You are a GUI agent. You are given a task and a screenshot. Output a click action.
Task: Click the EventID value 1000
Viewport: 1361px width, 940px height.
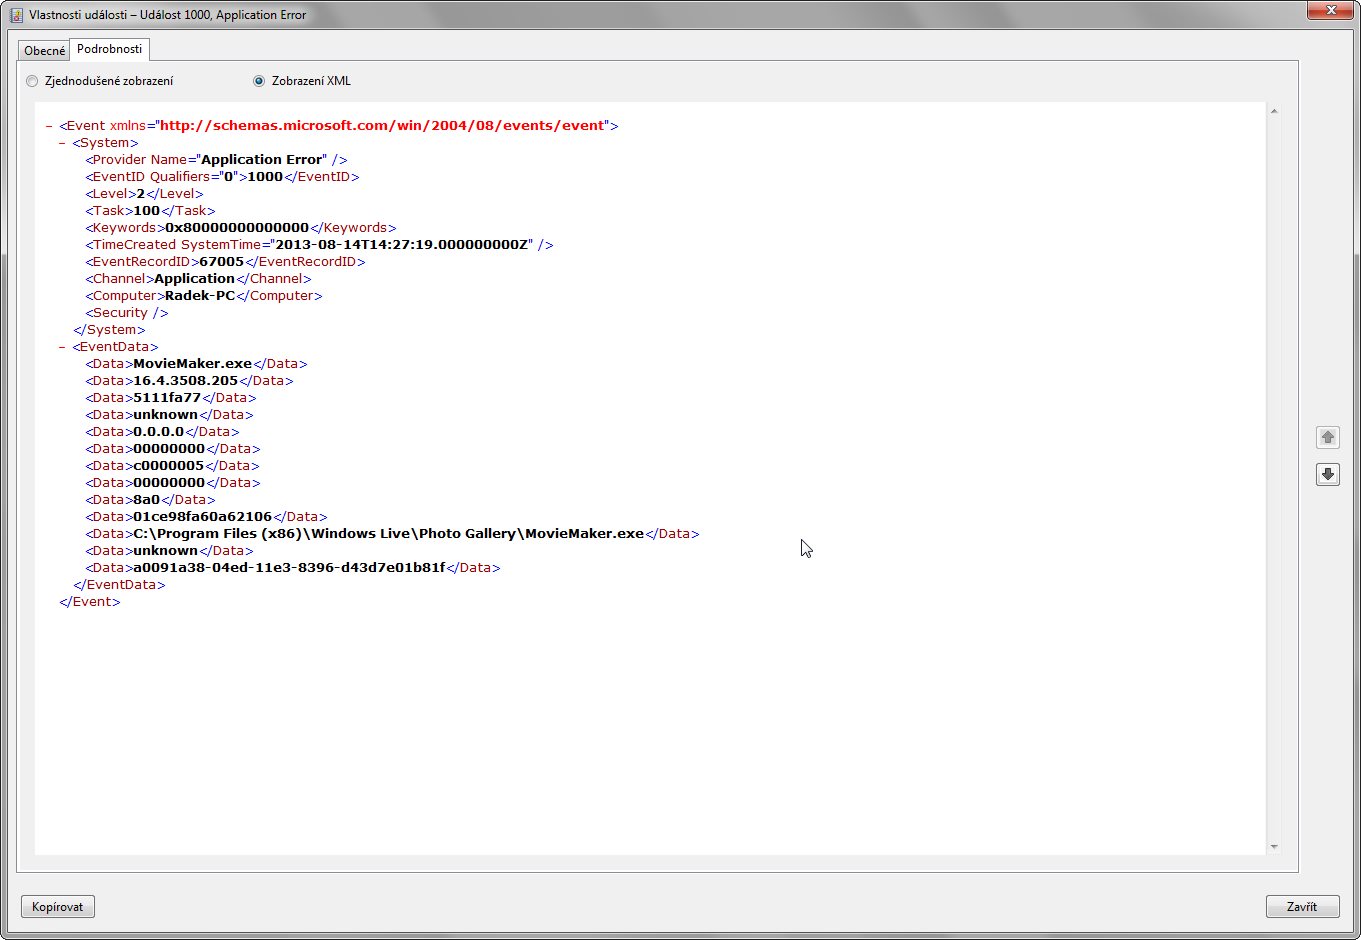click(265, 177)
